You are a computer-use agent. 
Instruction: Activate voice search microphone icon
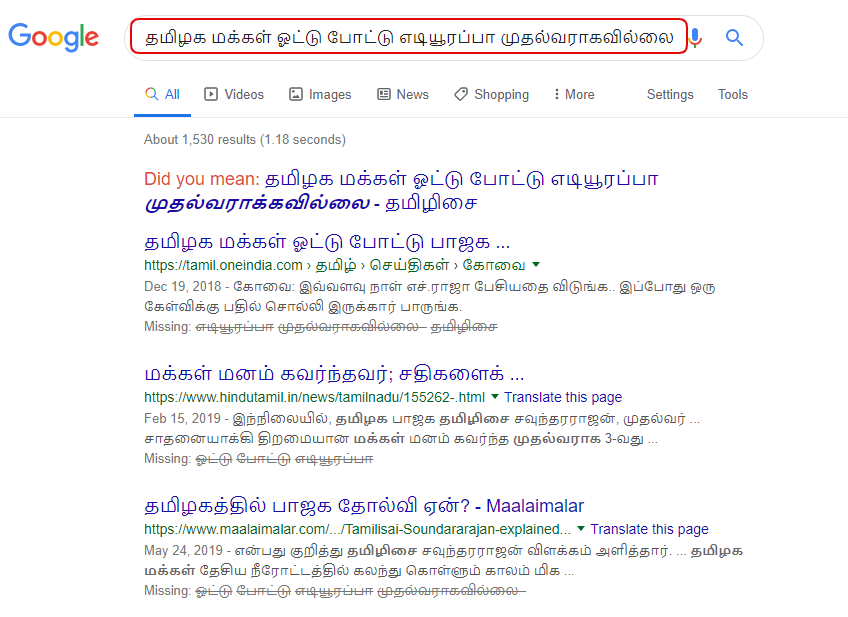[x=695, y=37]
